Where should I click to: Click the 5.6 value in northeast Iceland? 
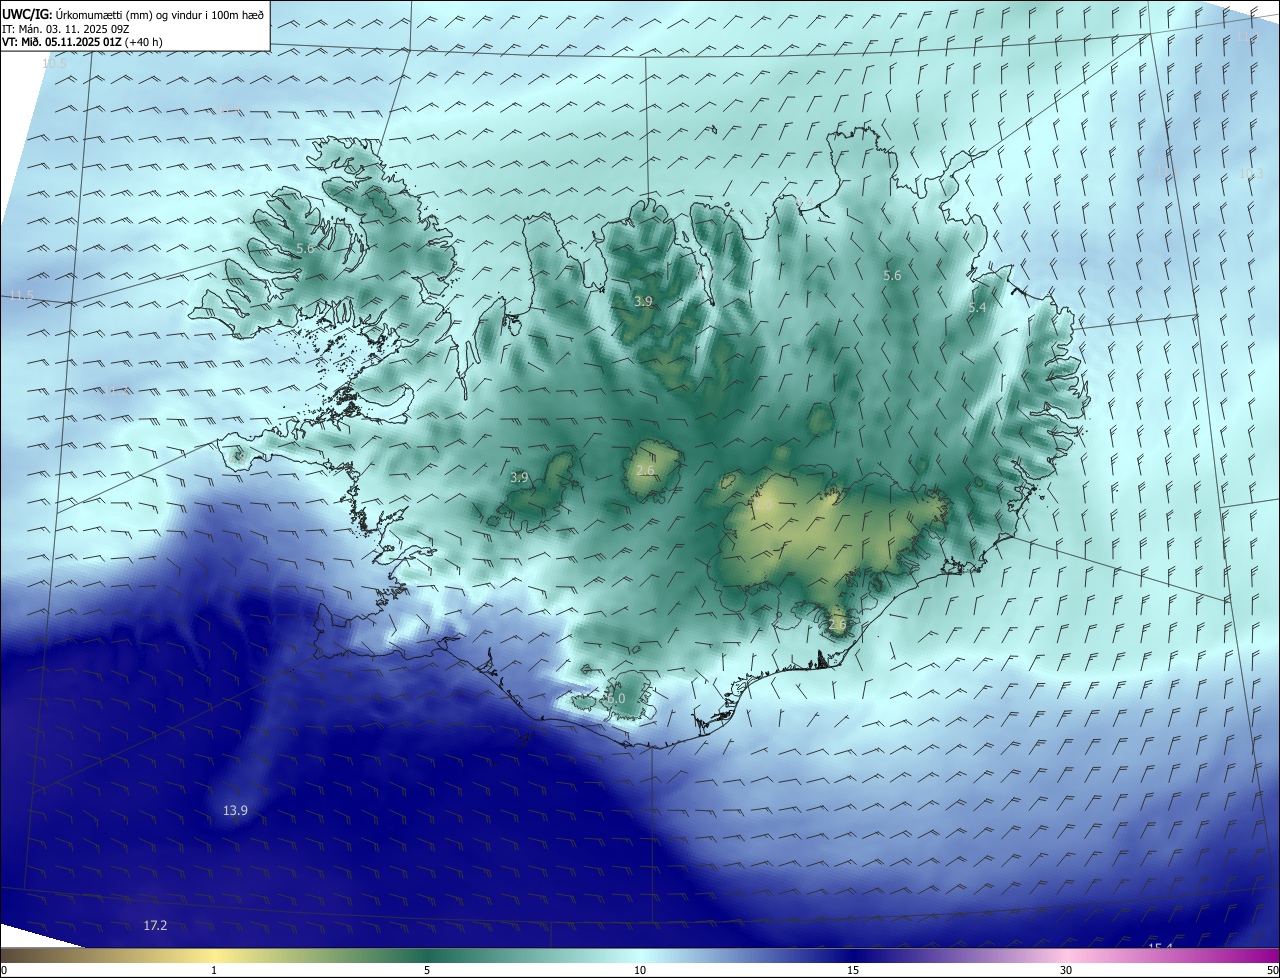[892, 275]
